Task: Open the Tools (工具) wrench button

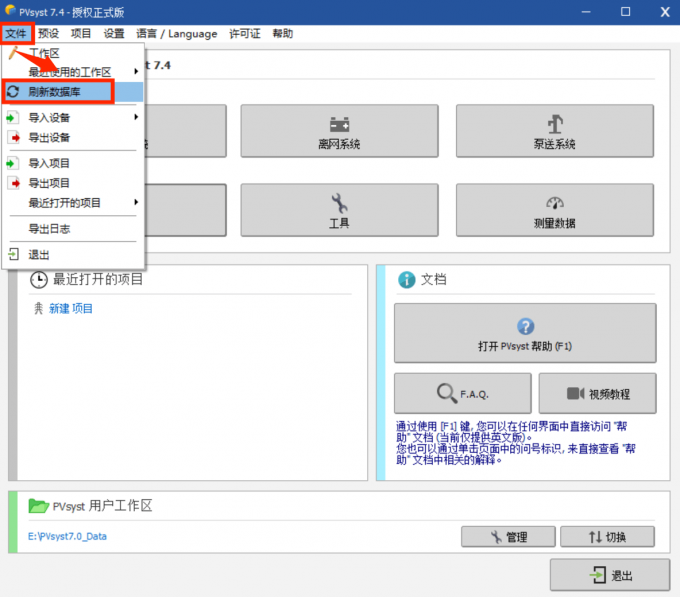Action: [x=338, y=210]
